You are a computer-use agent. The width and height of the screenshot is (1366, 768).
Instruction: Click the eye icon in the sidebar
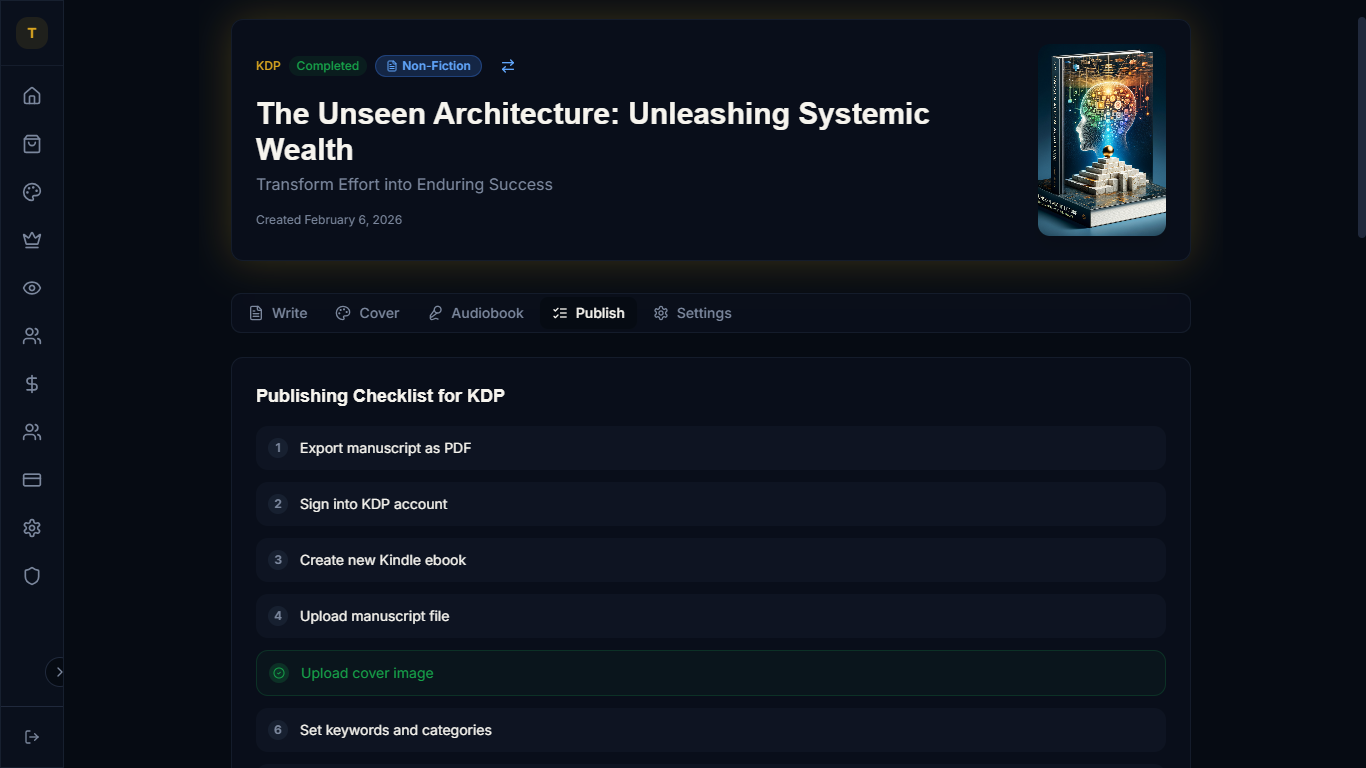coord(32,288)
